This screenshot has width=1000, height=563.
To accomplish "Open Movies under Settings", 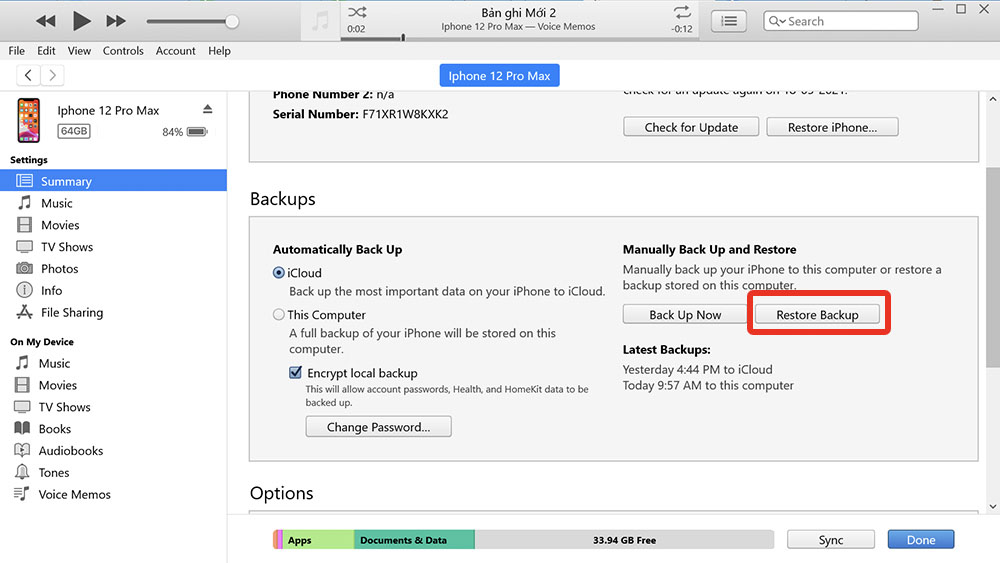I will (x=114, y=224).
